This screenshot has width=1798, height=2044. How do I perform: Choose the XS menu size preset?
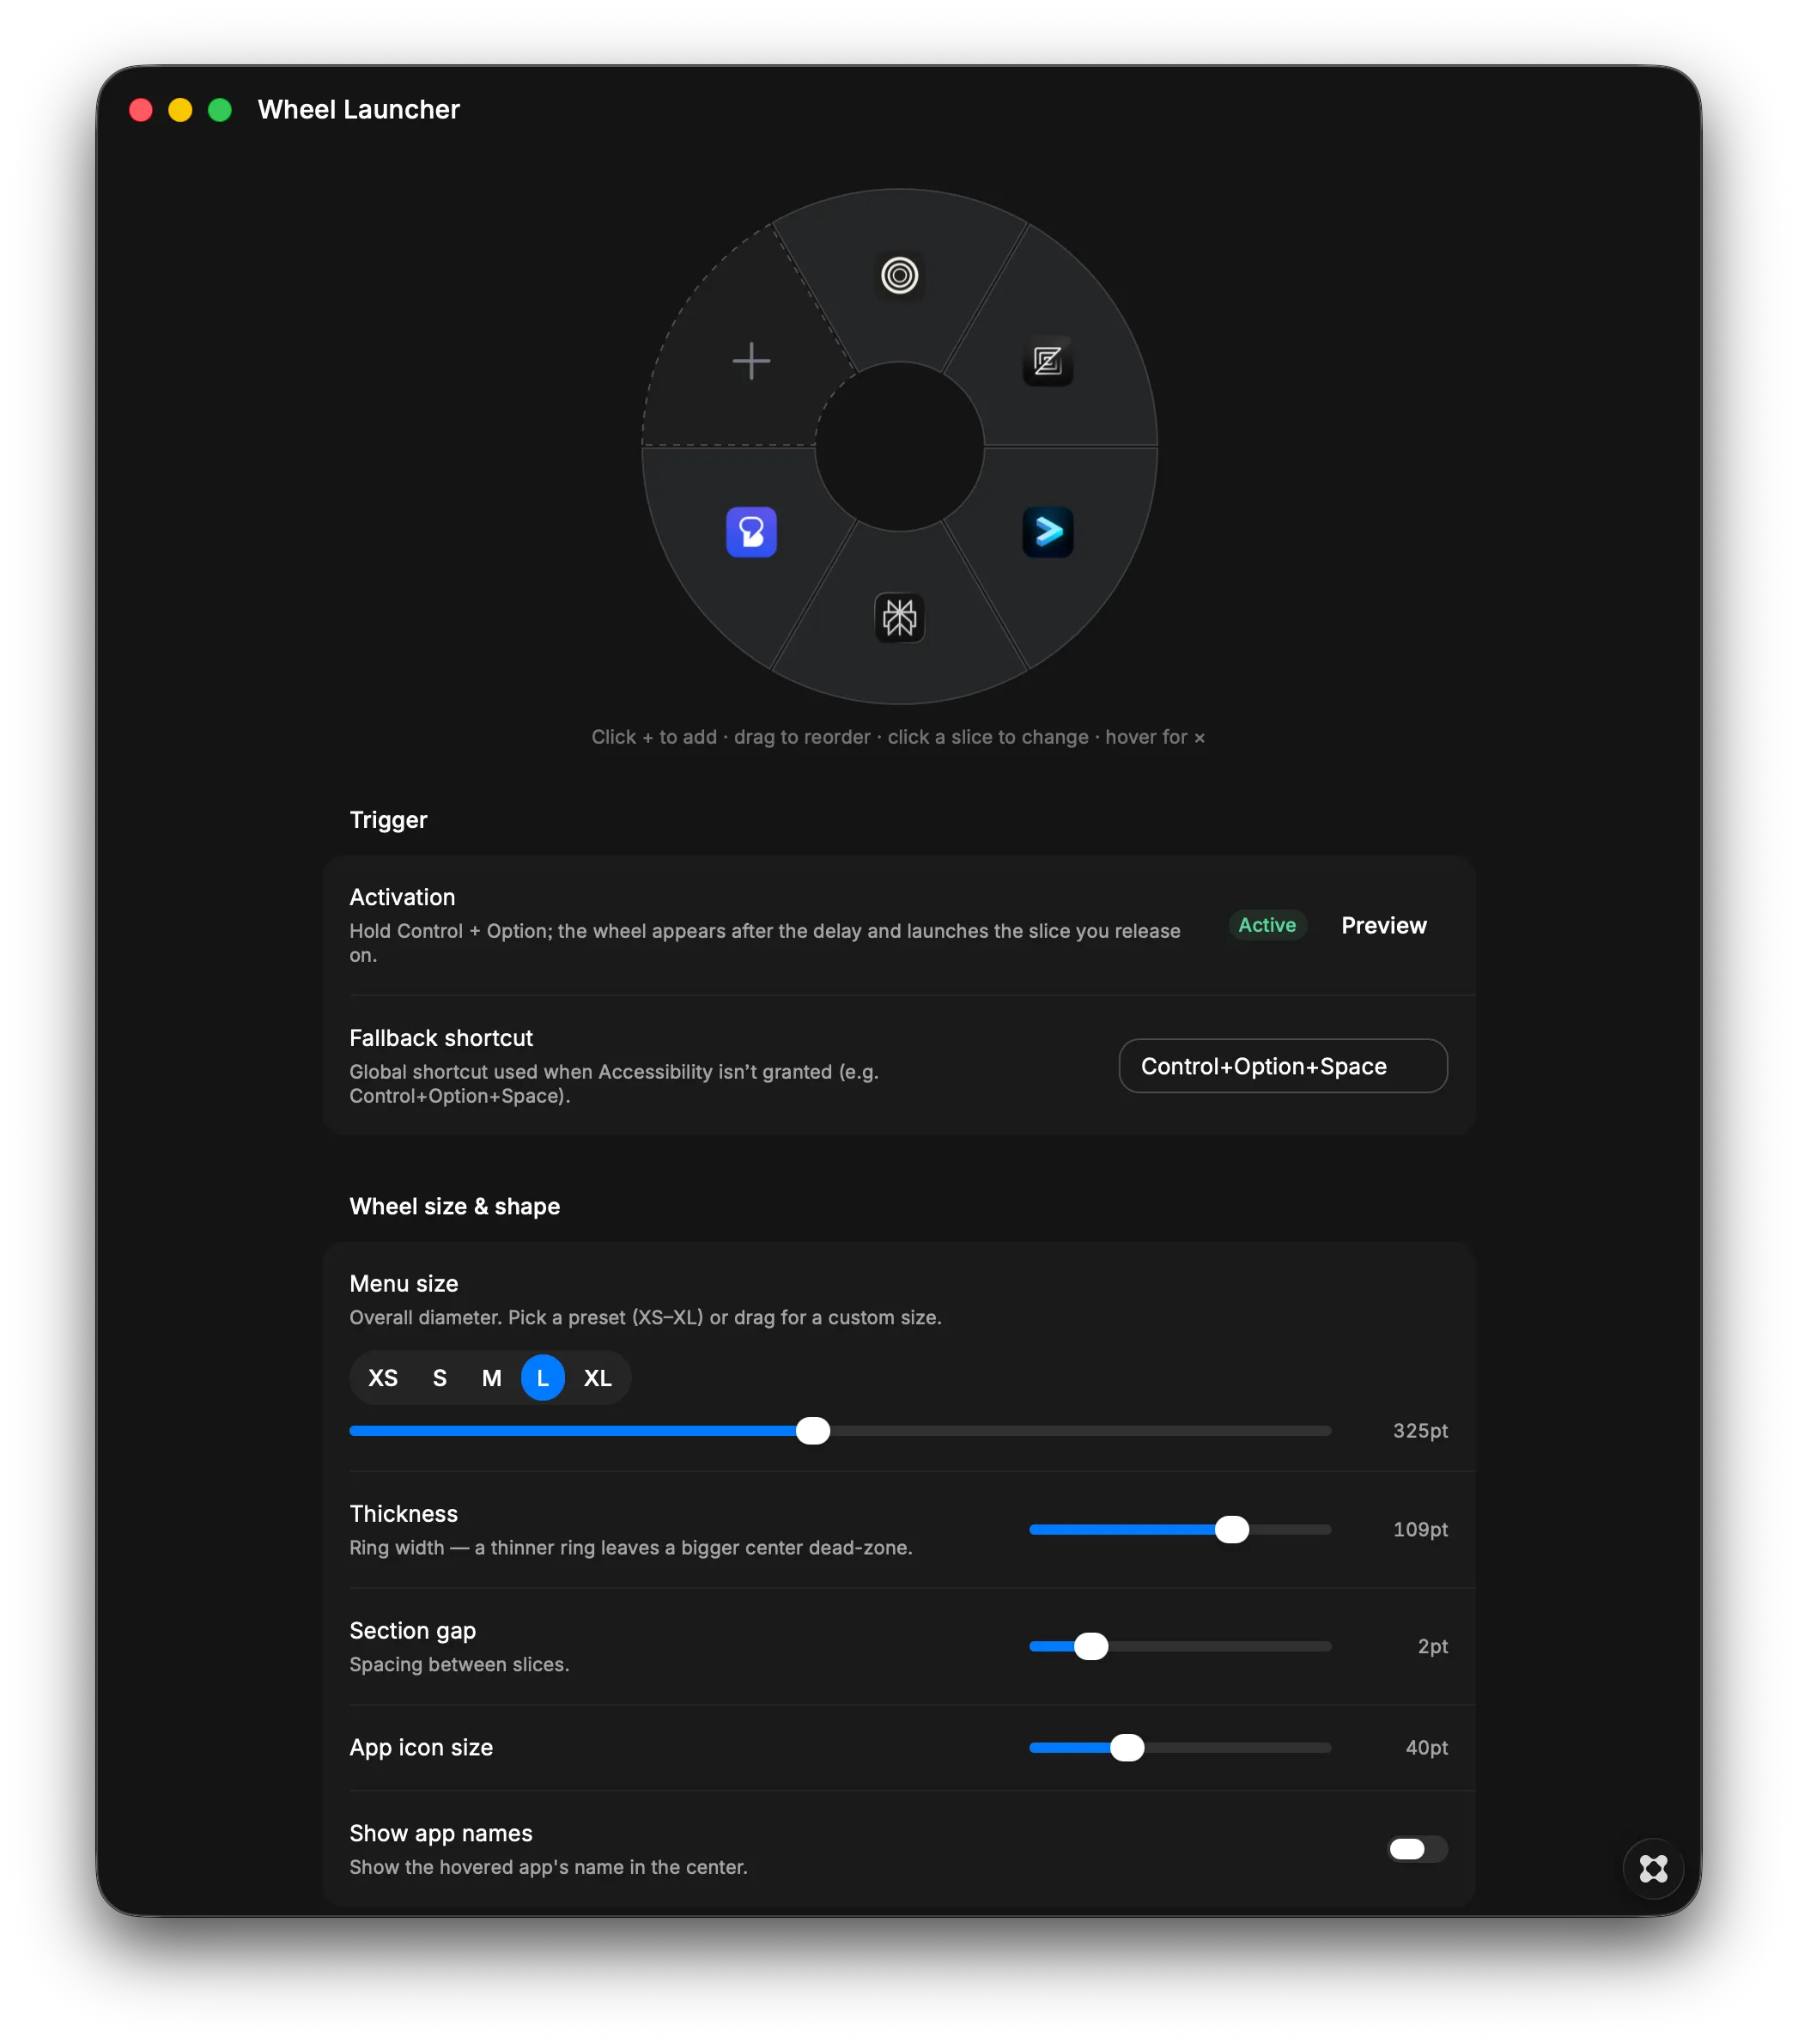pyautogui.click(x=382, y=1378)
